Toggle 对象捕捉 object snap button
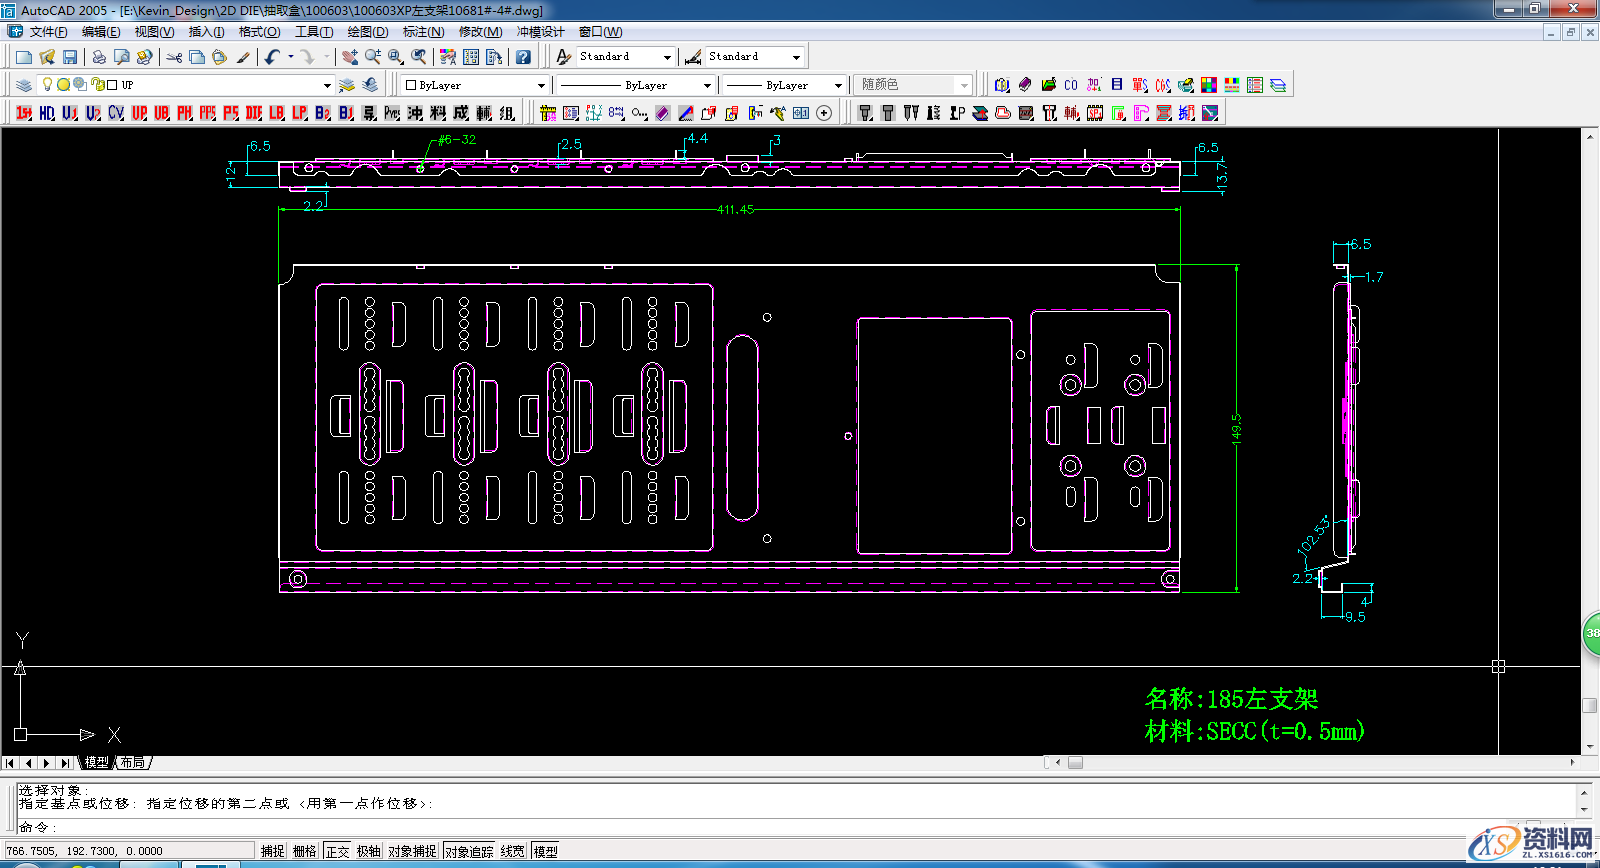Viewport: 1600px width, 868px height. (x=412, y=851)
